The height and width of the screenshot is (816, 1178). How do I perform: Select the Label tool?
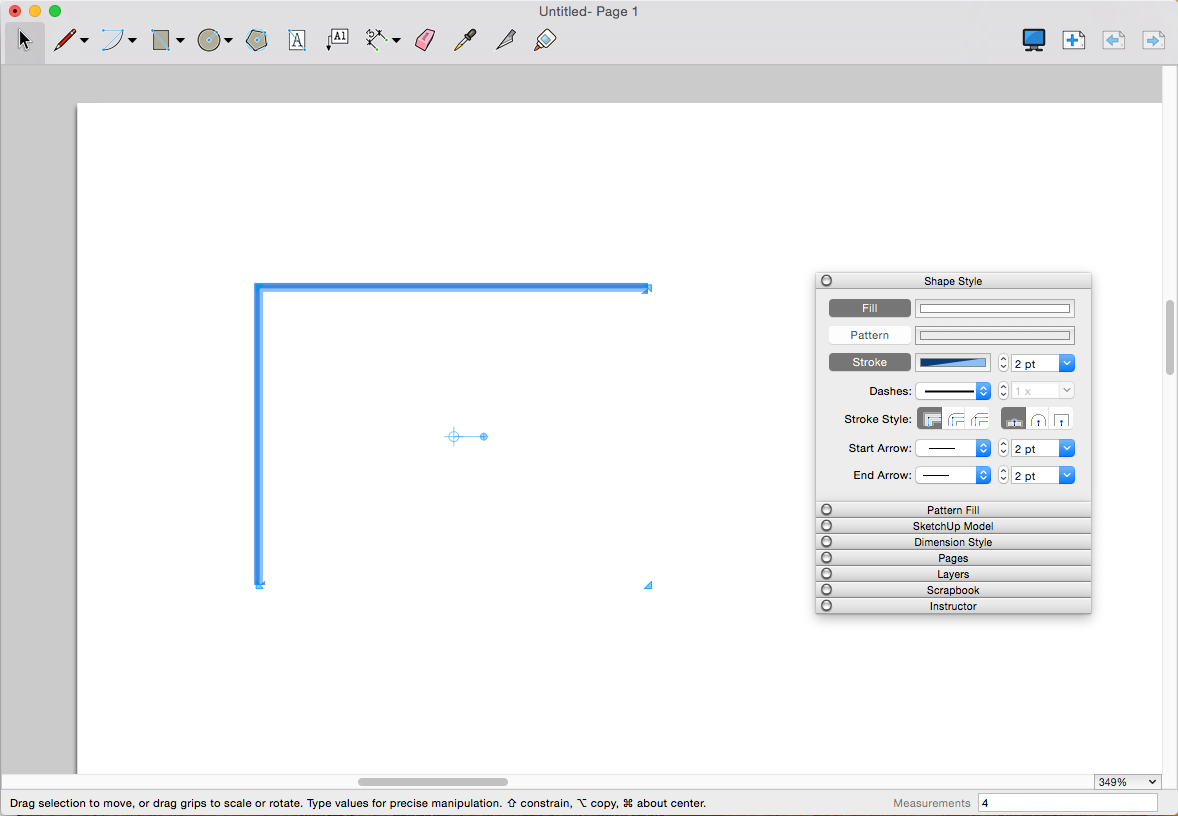(x=337, y=40)
